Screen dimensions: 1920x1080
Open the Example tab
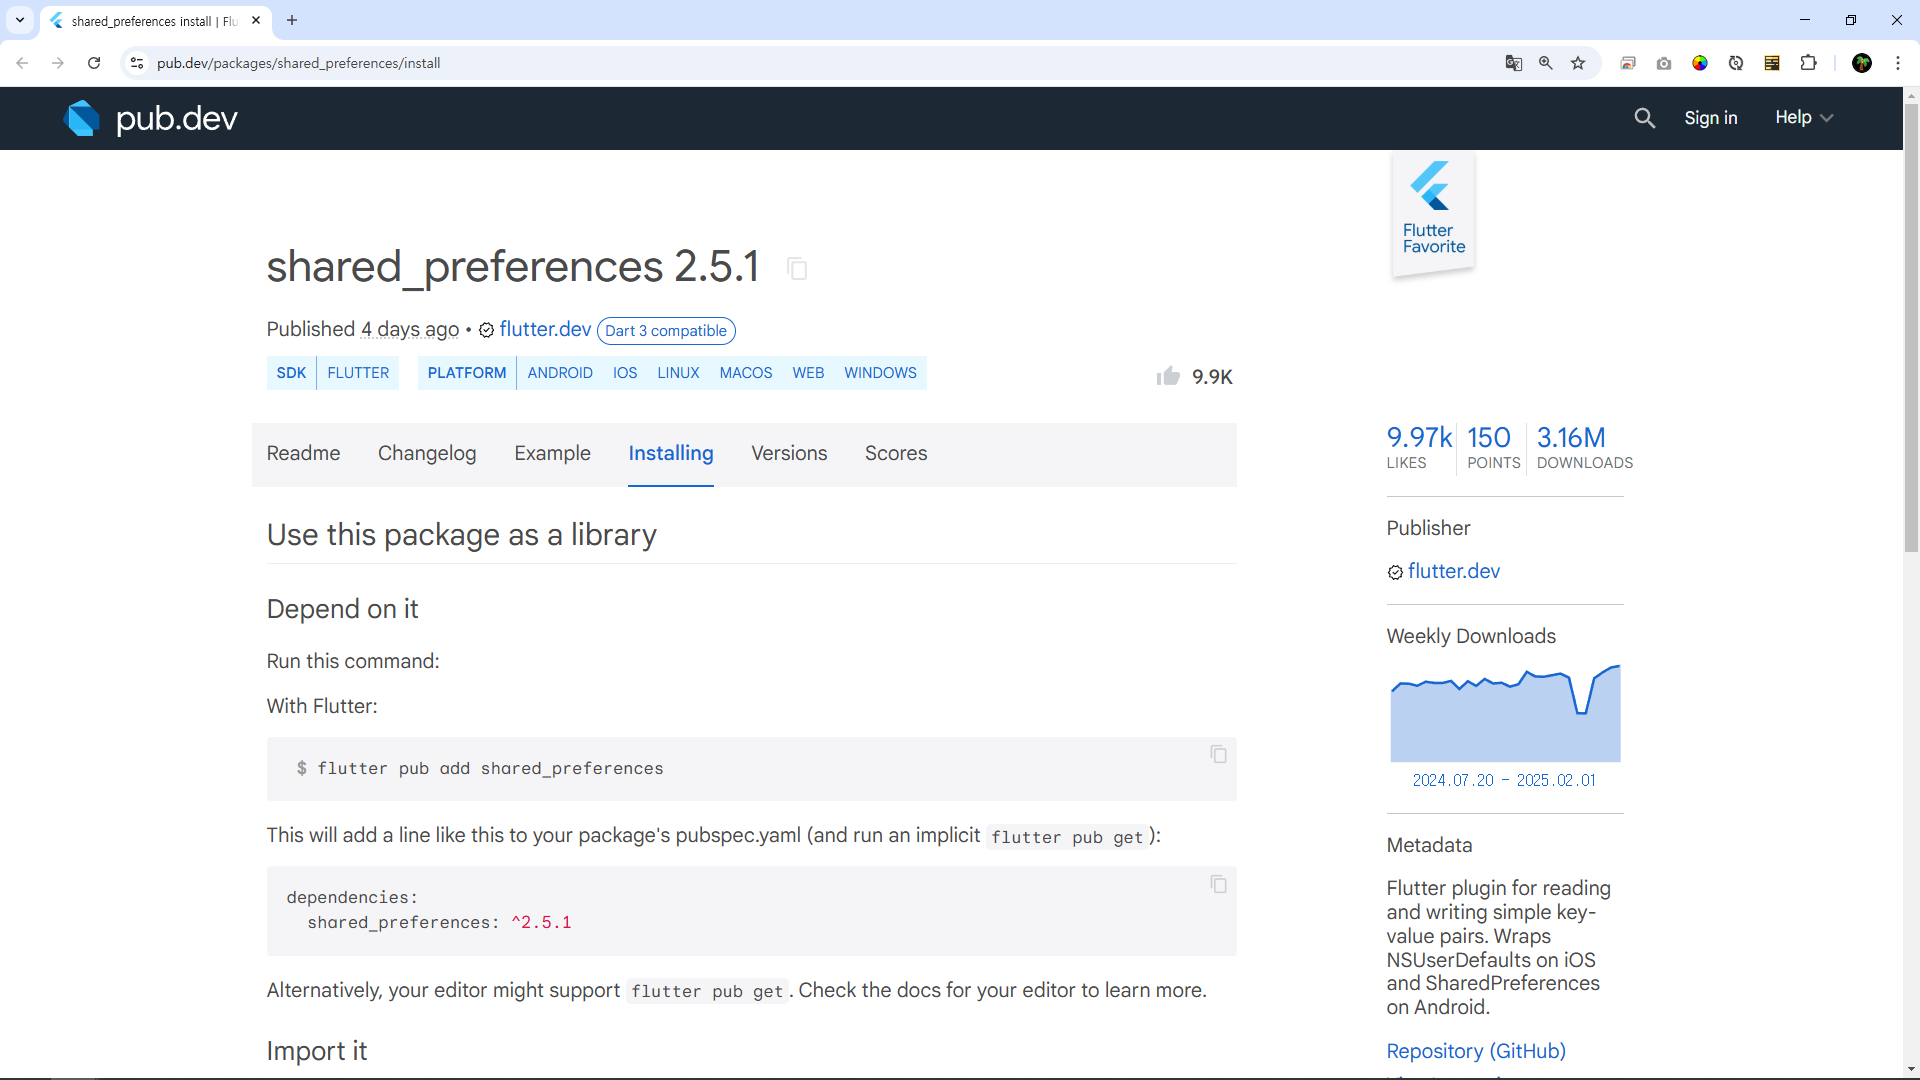pos(552,454)
